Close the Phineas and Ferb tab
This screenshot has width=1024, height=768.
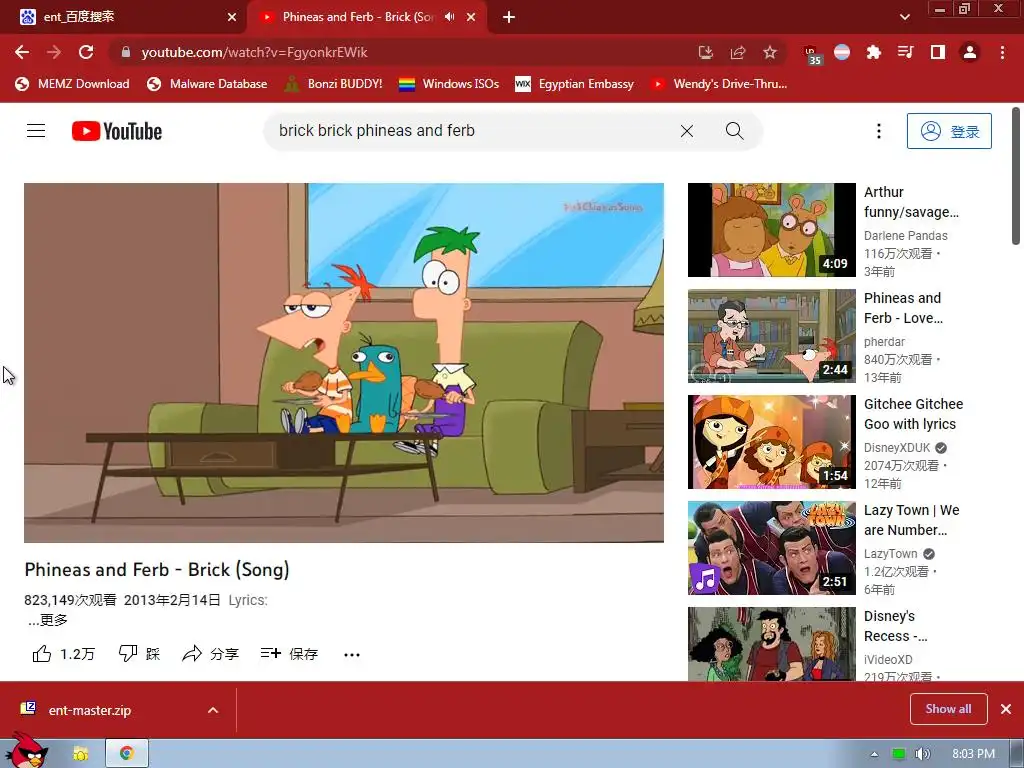pos(471,18)
